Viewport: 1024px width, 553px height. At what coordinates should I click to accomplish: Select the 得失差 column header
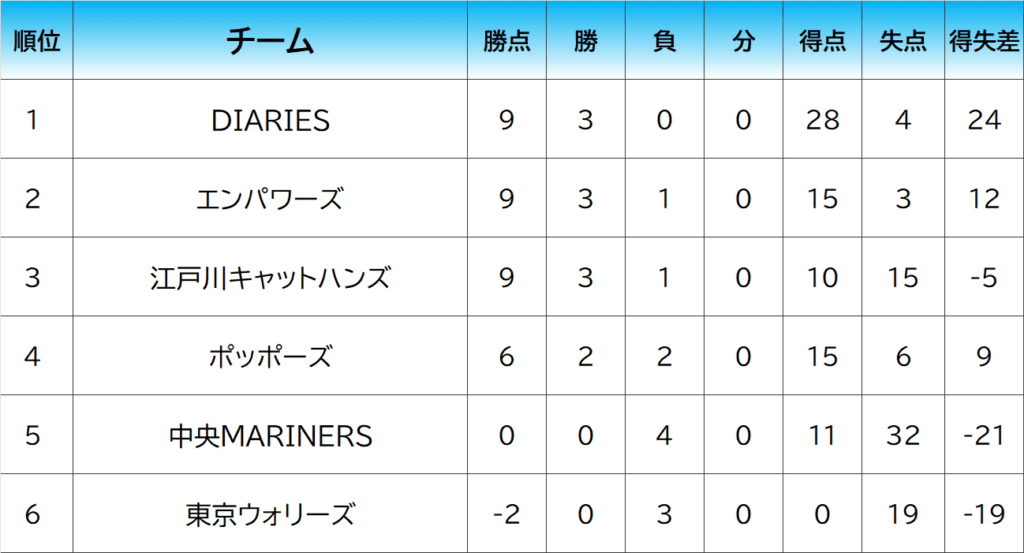tap(984, 40)
